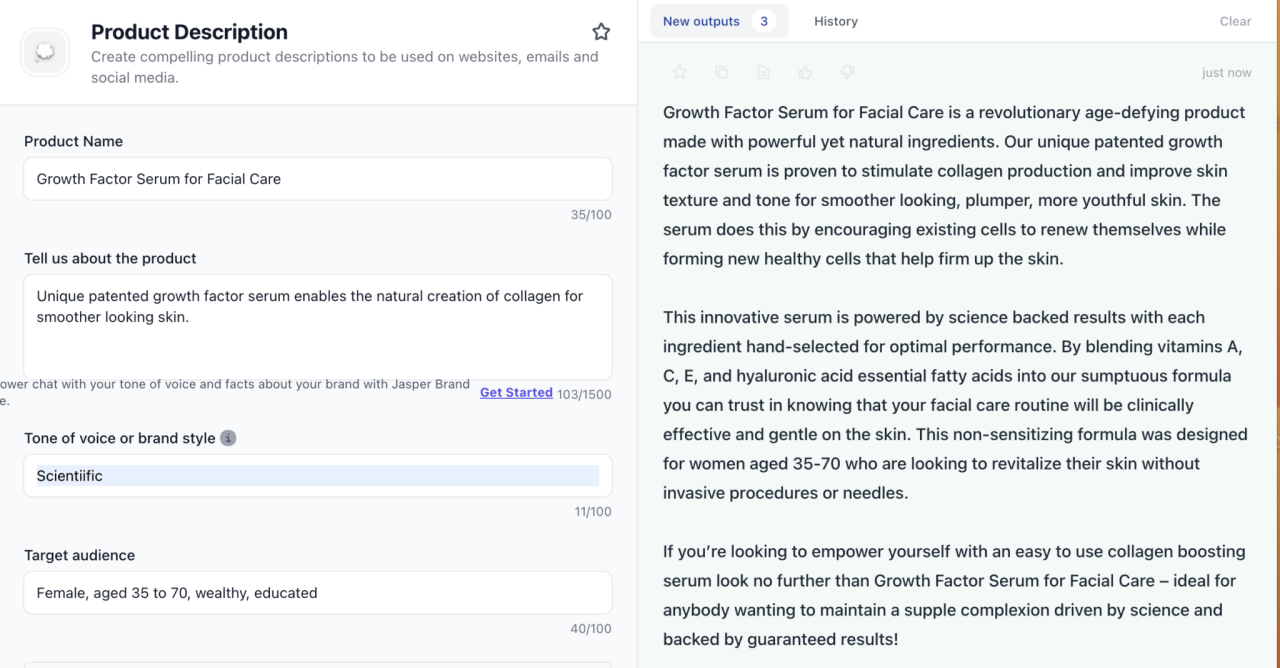Open the tone of voice info tooltip
Screen dimensions: 1280x668
click(229, 438)
